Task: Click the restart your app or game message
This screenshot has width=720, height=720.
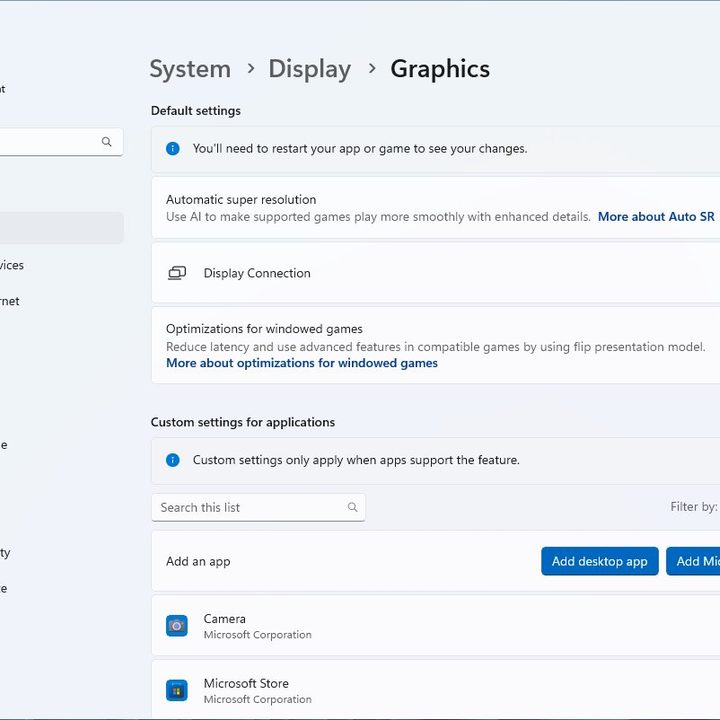Action: tap(360, 148)
